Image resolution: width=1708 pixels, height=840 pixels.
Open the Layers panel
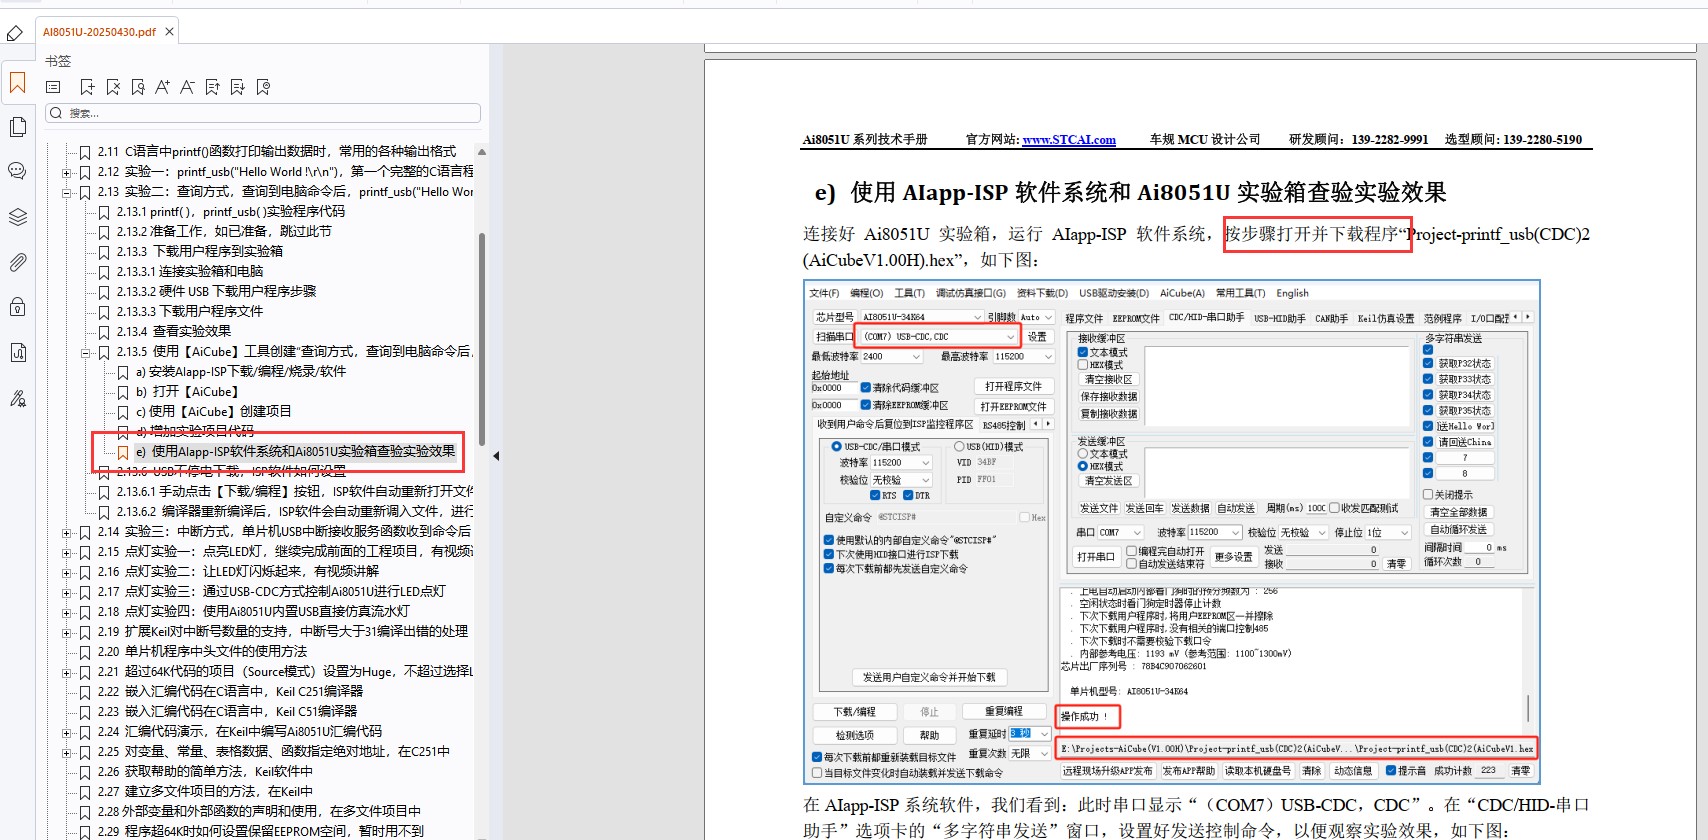point(17,217)
